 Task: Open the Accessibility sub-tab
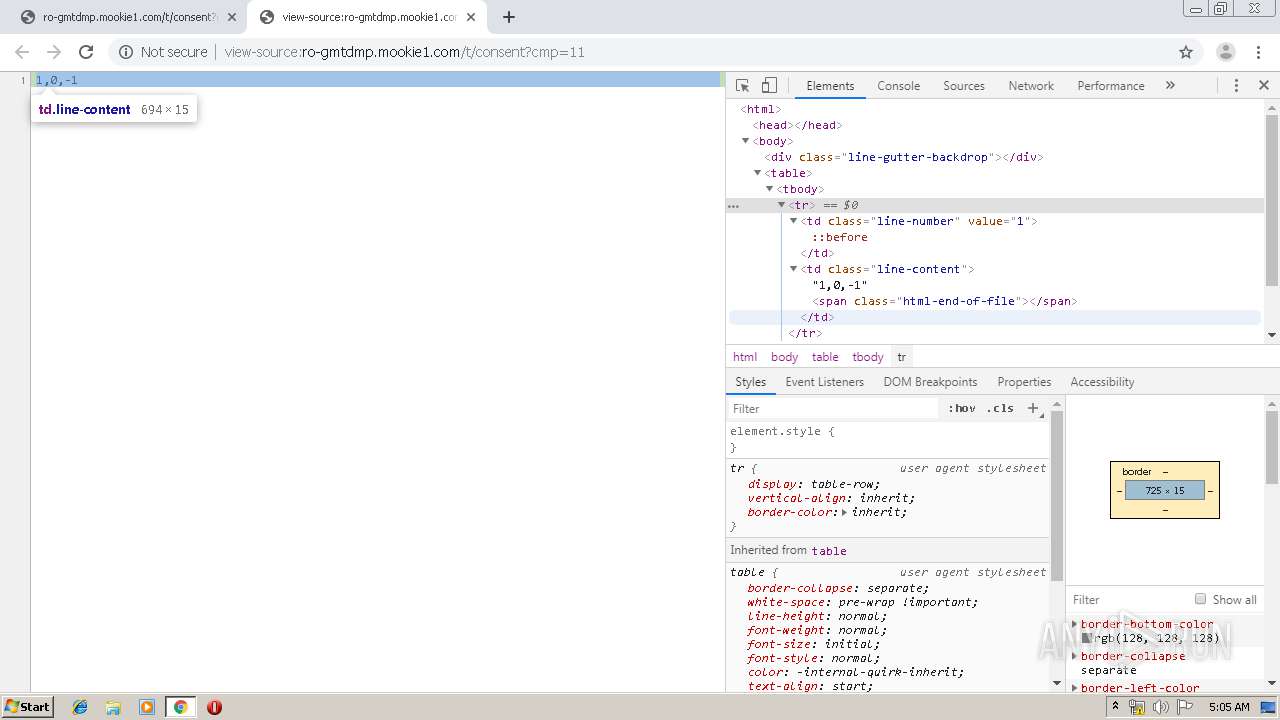1102,382
